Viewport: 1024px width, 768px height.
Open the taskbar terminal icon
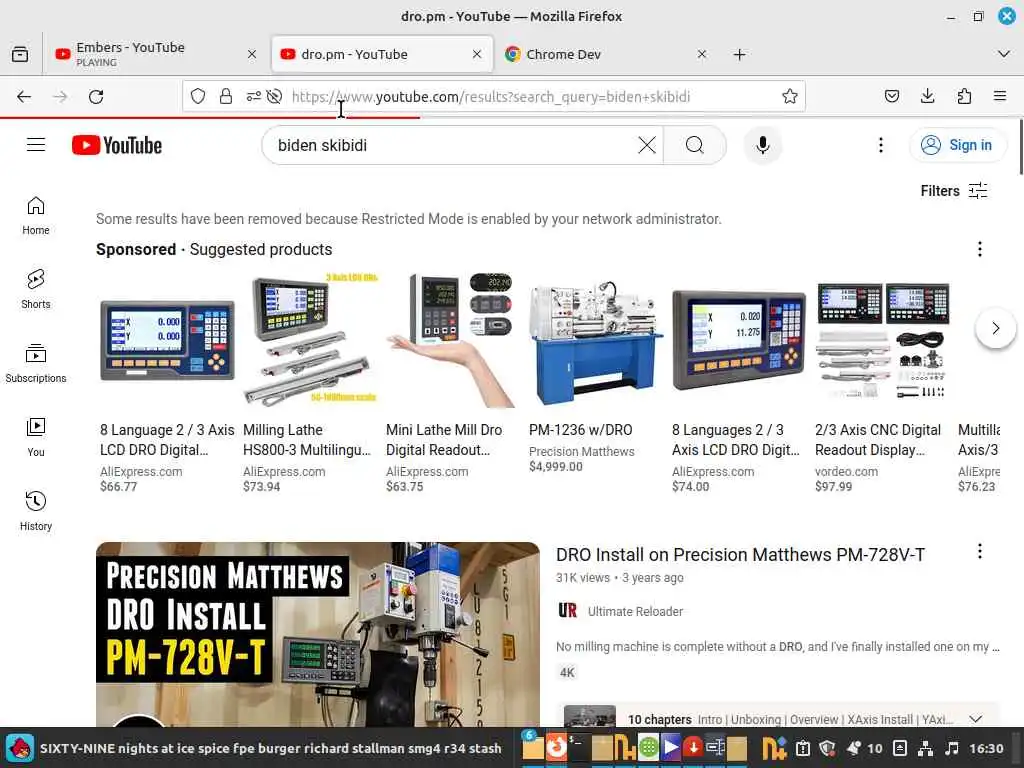pyautogui.click(x=579, y=748)
